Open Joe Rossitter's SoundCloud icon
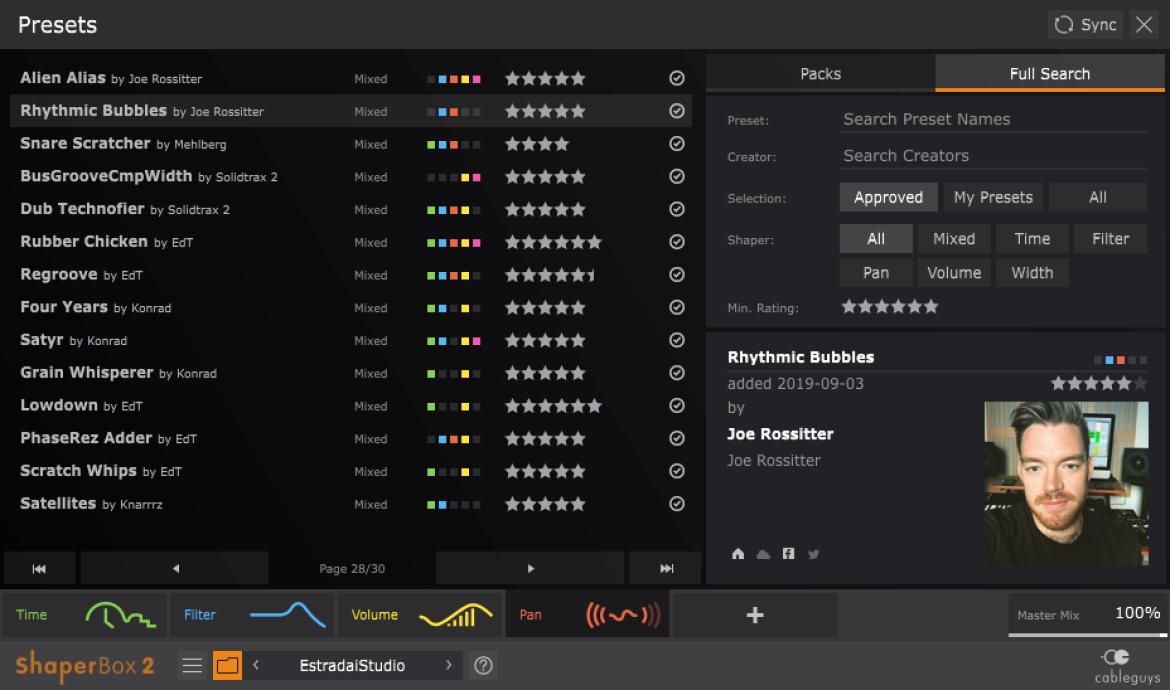This screenshot has height=690, width=1170. (x=763, y=553)
